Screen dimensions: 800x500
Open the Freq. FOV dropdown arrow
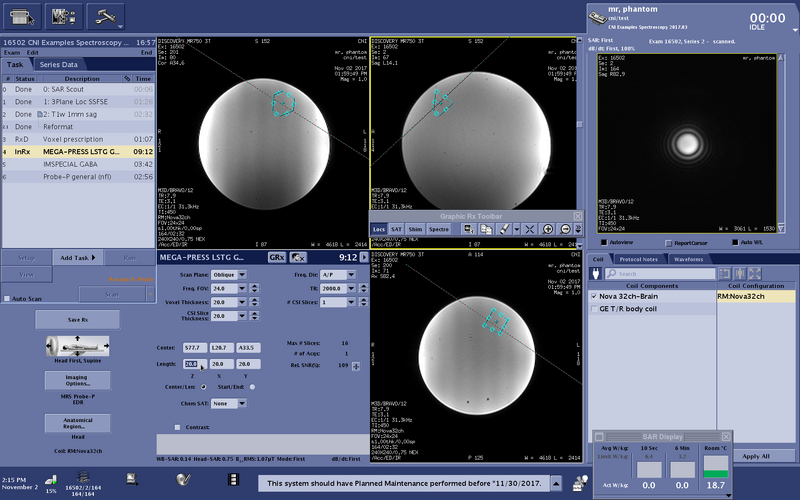[x=242, y=288]
